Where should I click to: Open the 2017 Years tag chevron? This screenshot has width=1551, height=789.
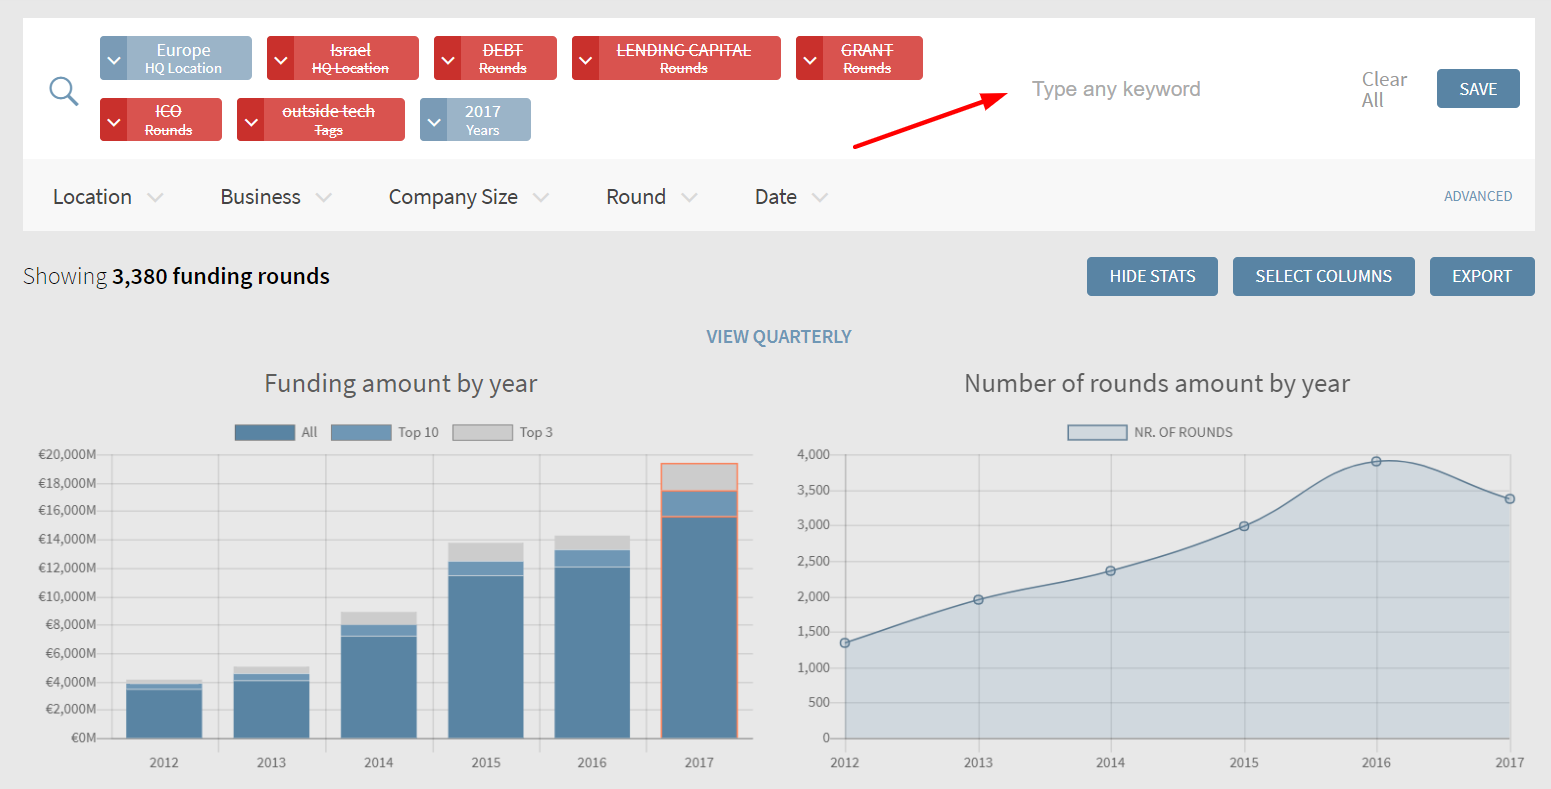434,121
